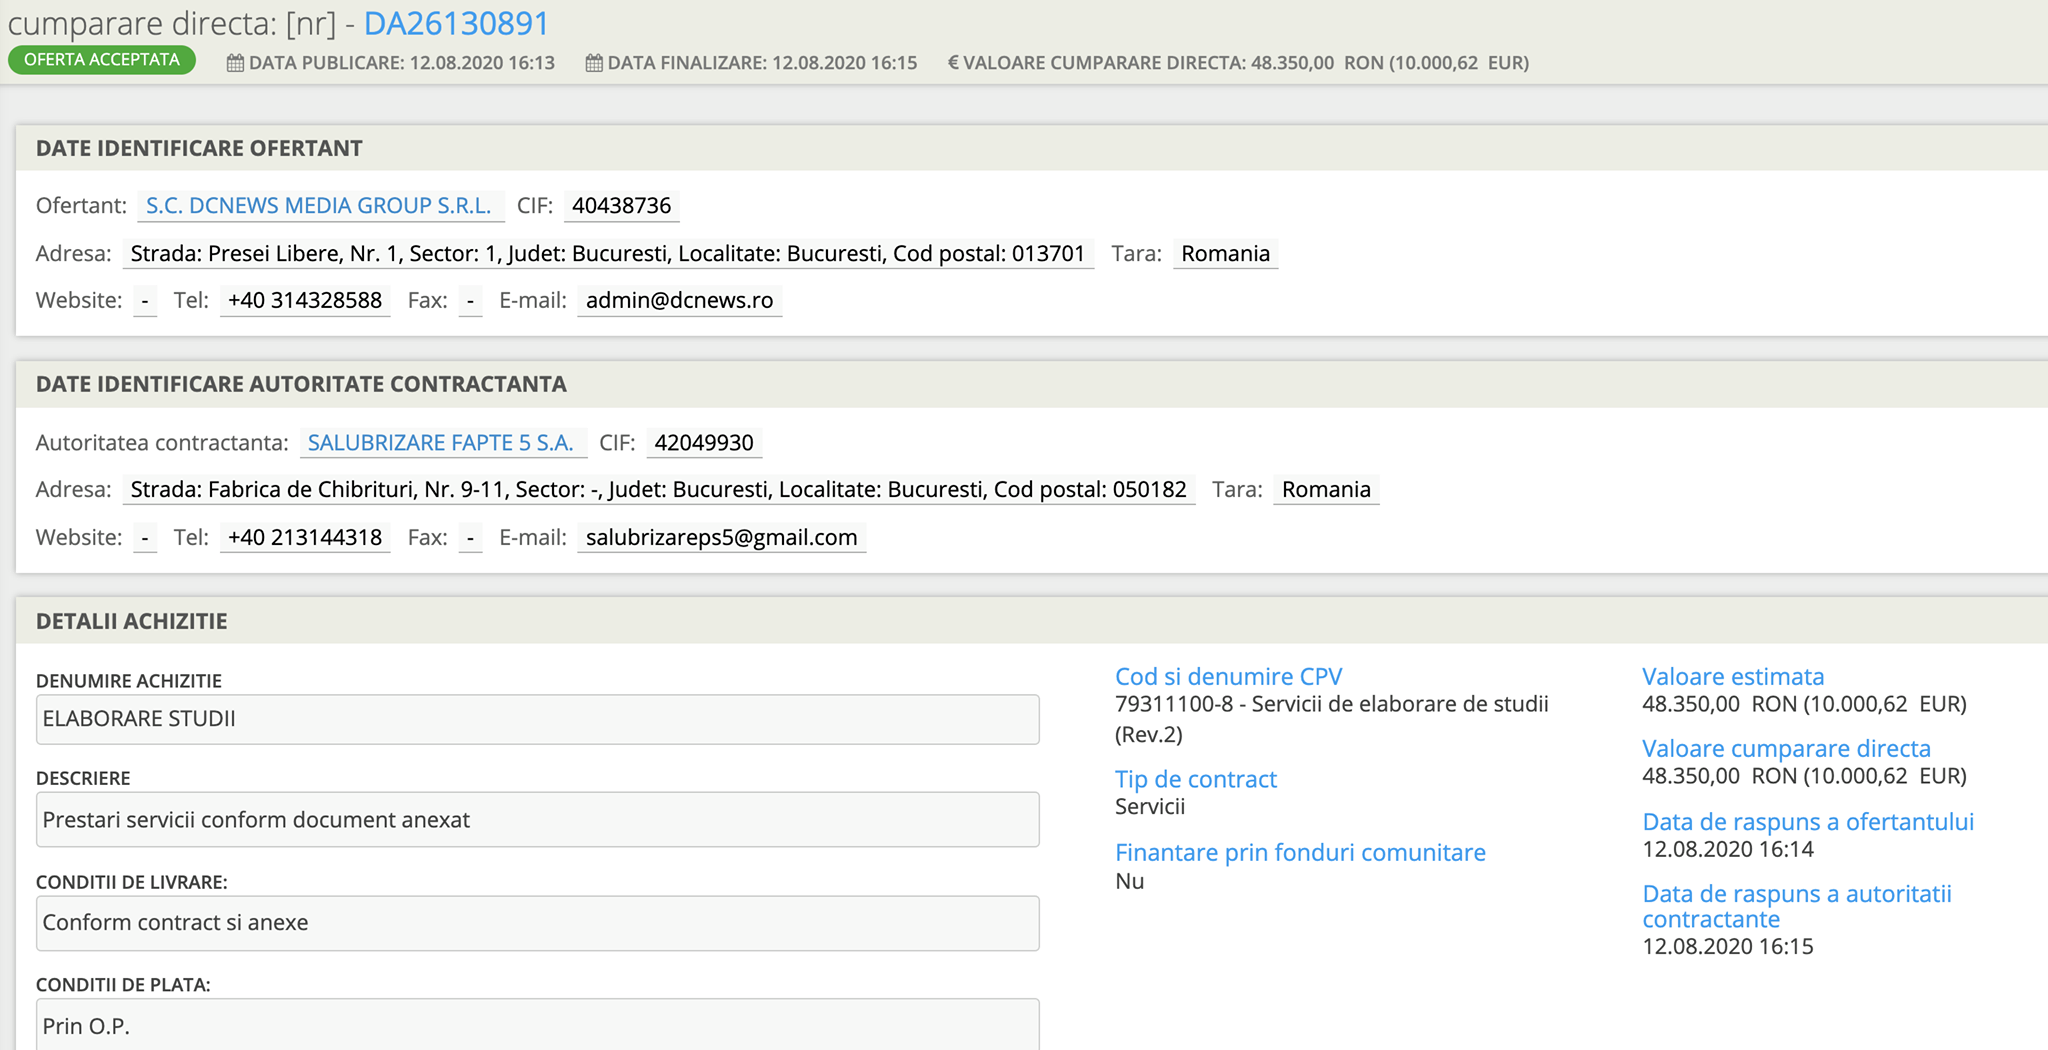2048x1050 pixels.
Task: Click the calendar icon beside DATA PUBLICARE
Action: [235, 63]
